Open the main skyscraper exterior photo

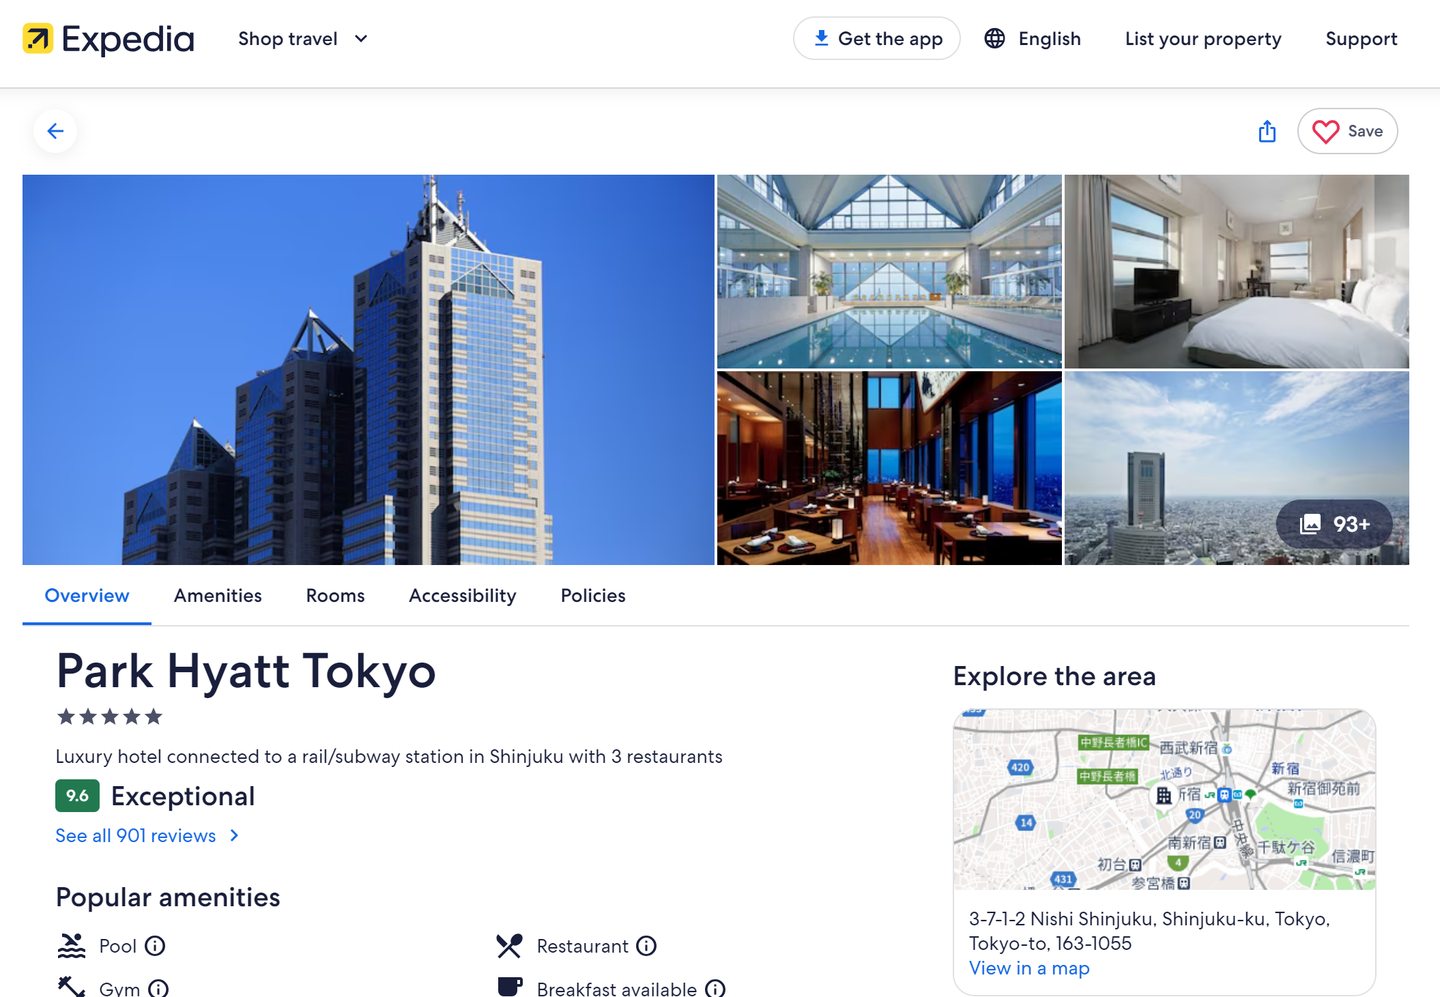pyautogui.click(x=368, y=370)
